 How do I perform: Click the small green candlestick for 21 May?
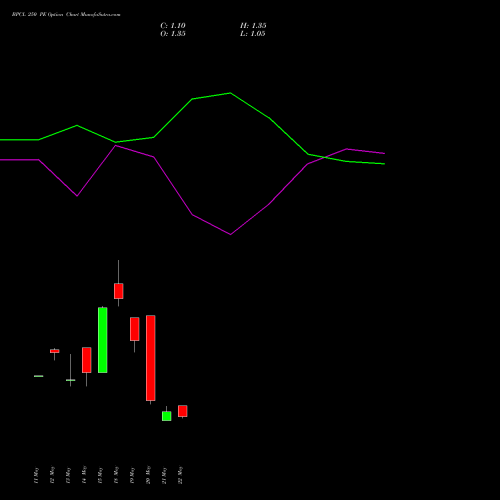point(167,416)
